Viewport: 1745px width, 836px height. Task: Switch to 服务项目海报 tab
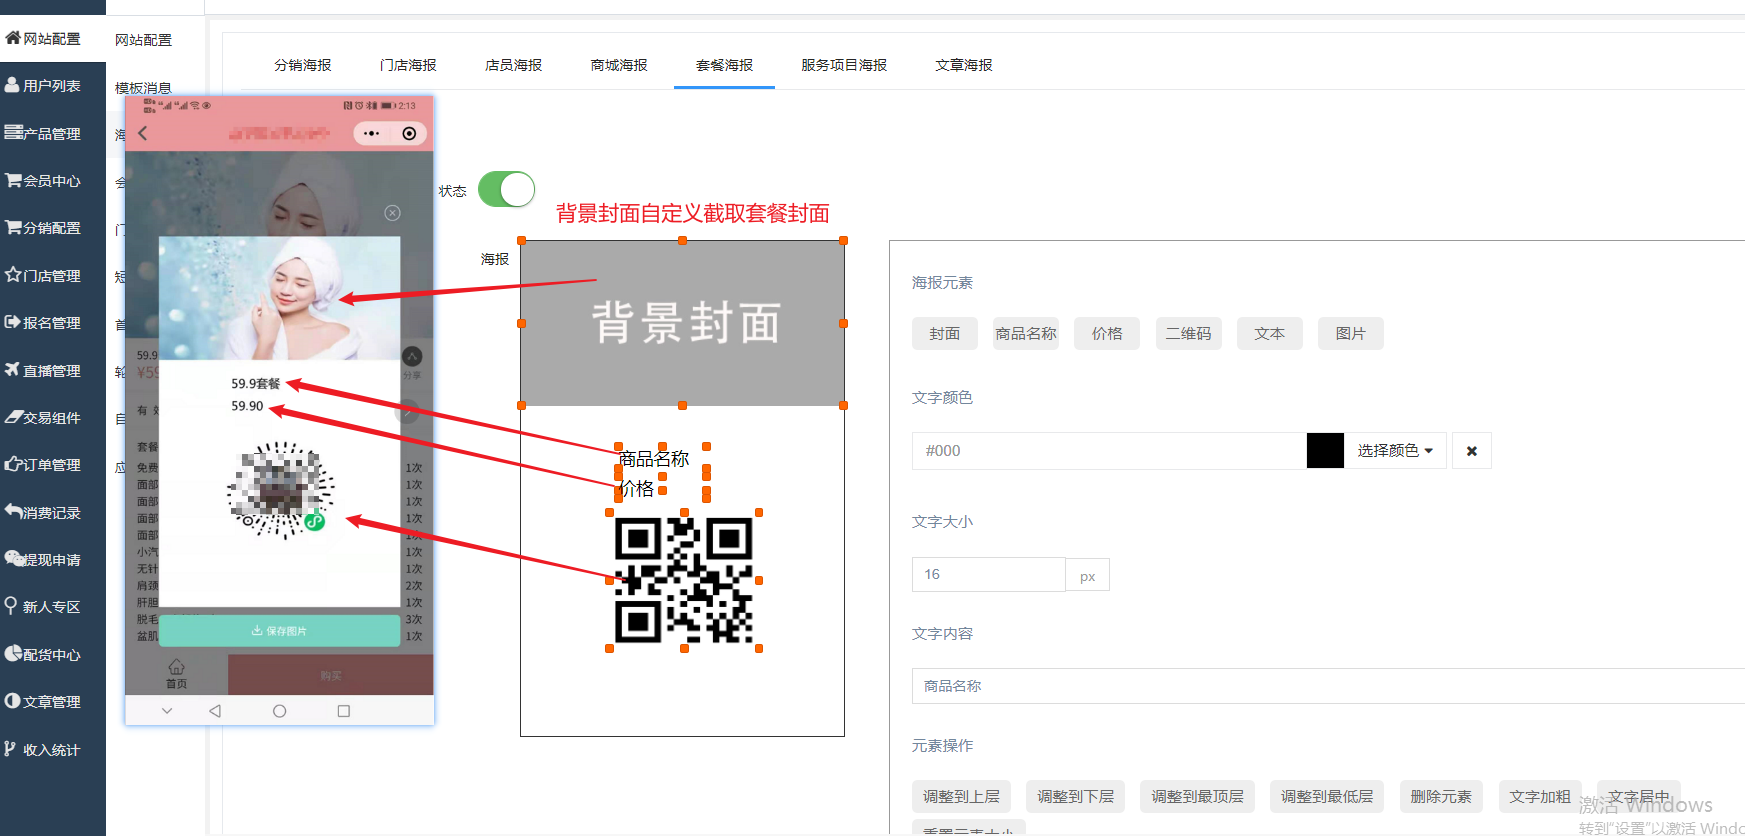(844, 65)
